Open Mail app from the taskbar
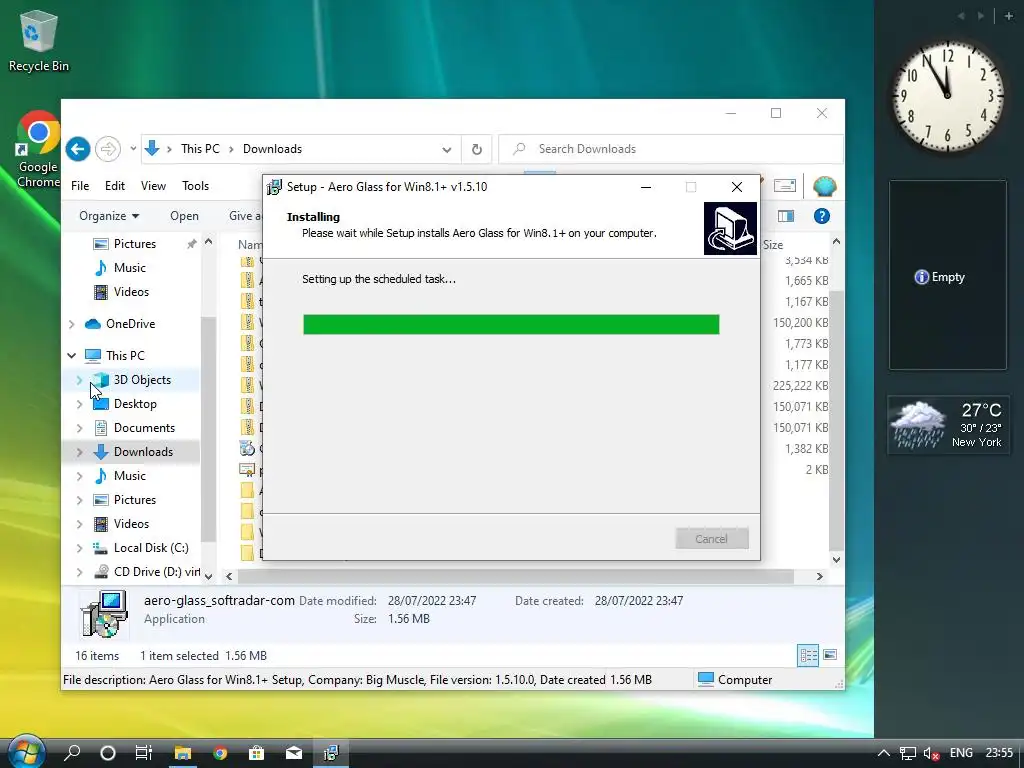This screenshot has width=1024, height=768. 294,753
